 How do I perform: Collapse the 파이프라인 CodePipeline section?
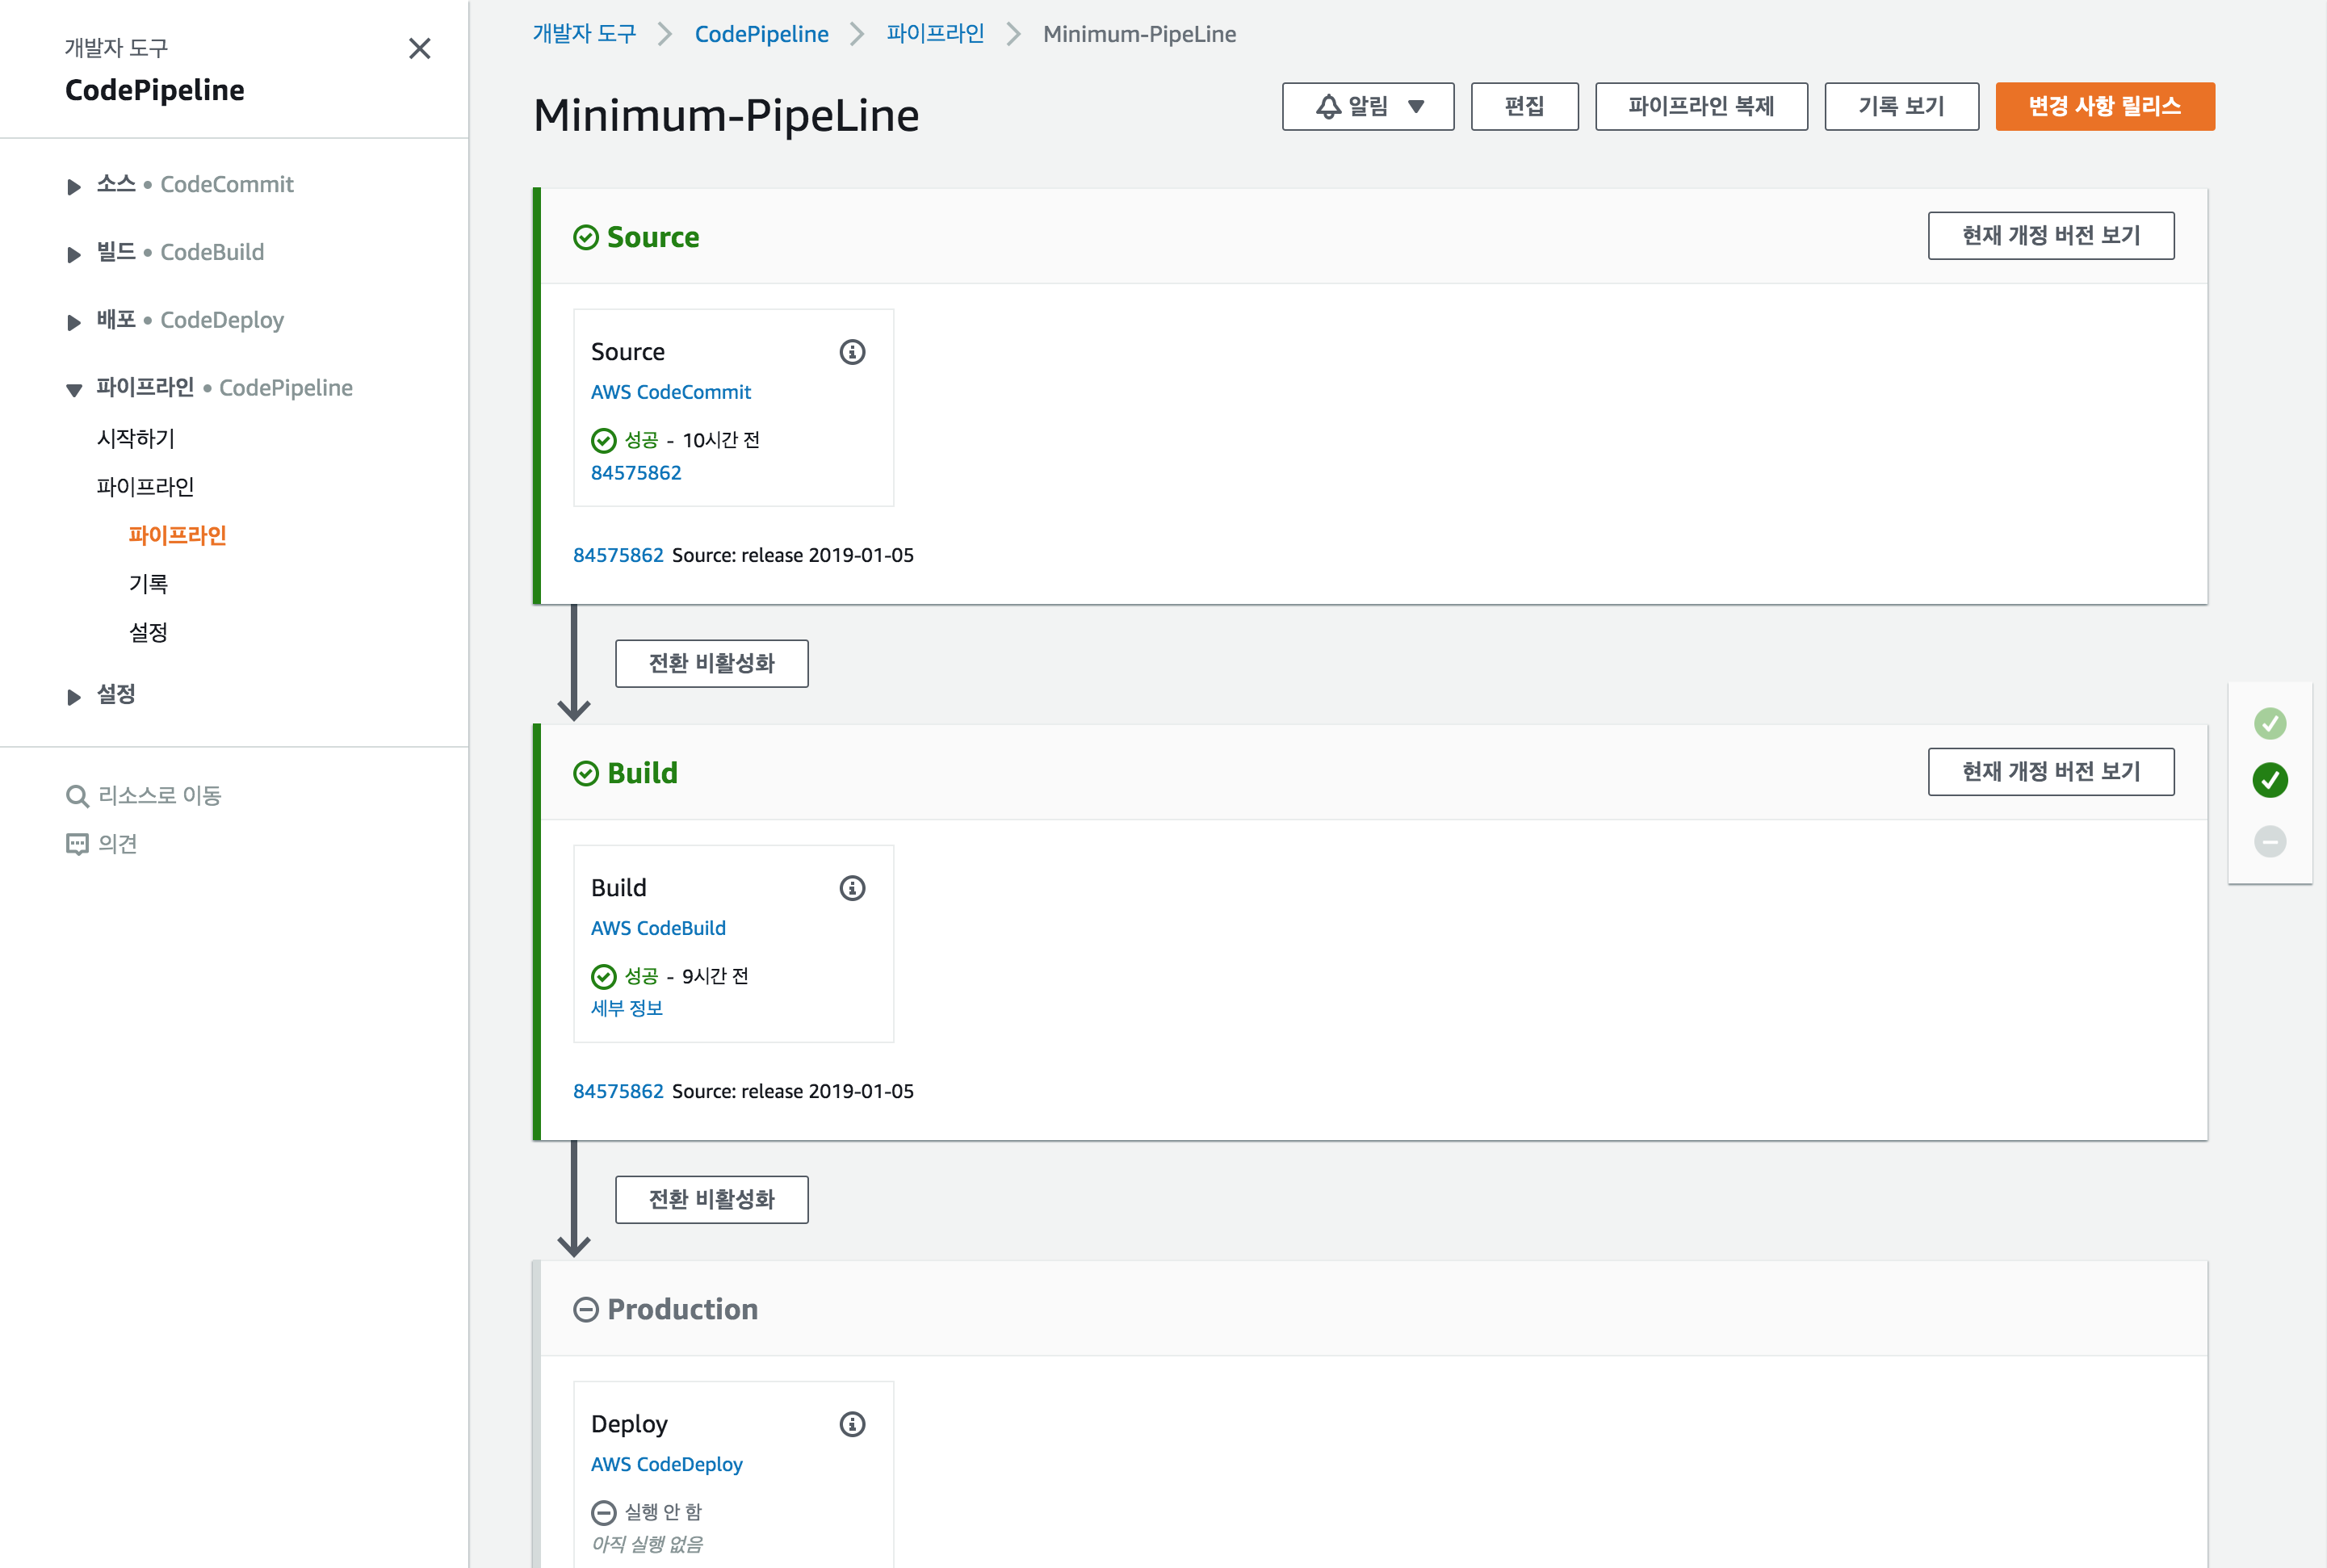pos(74,389)
